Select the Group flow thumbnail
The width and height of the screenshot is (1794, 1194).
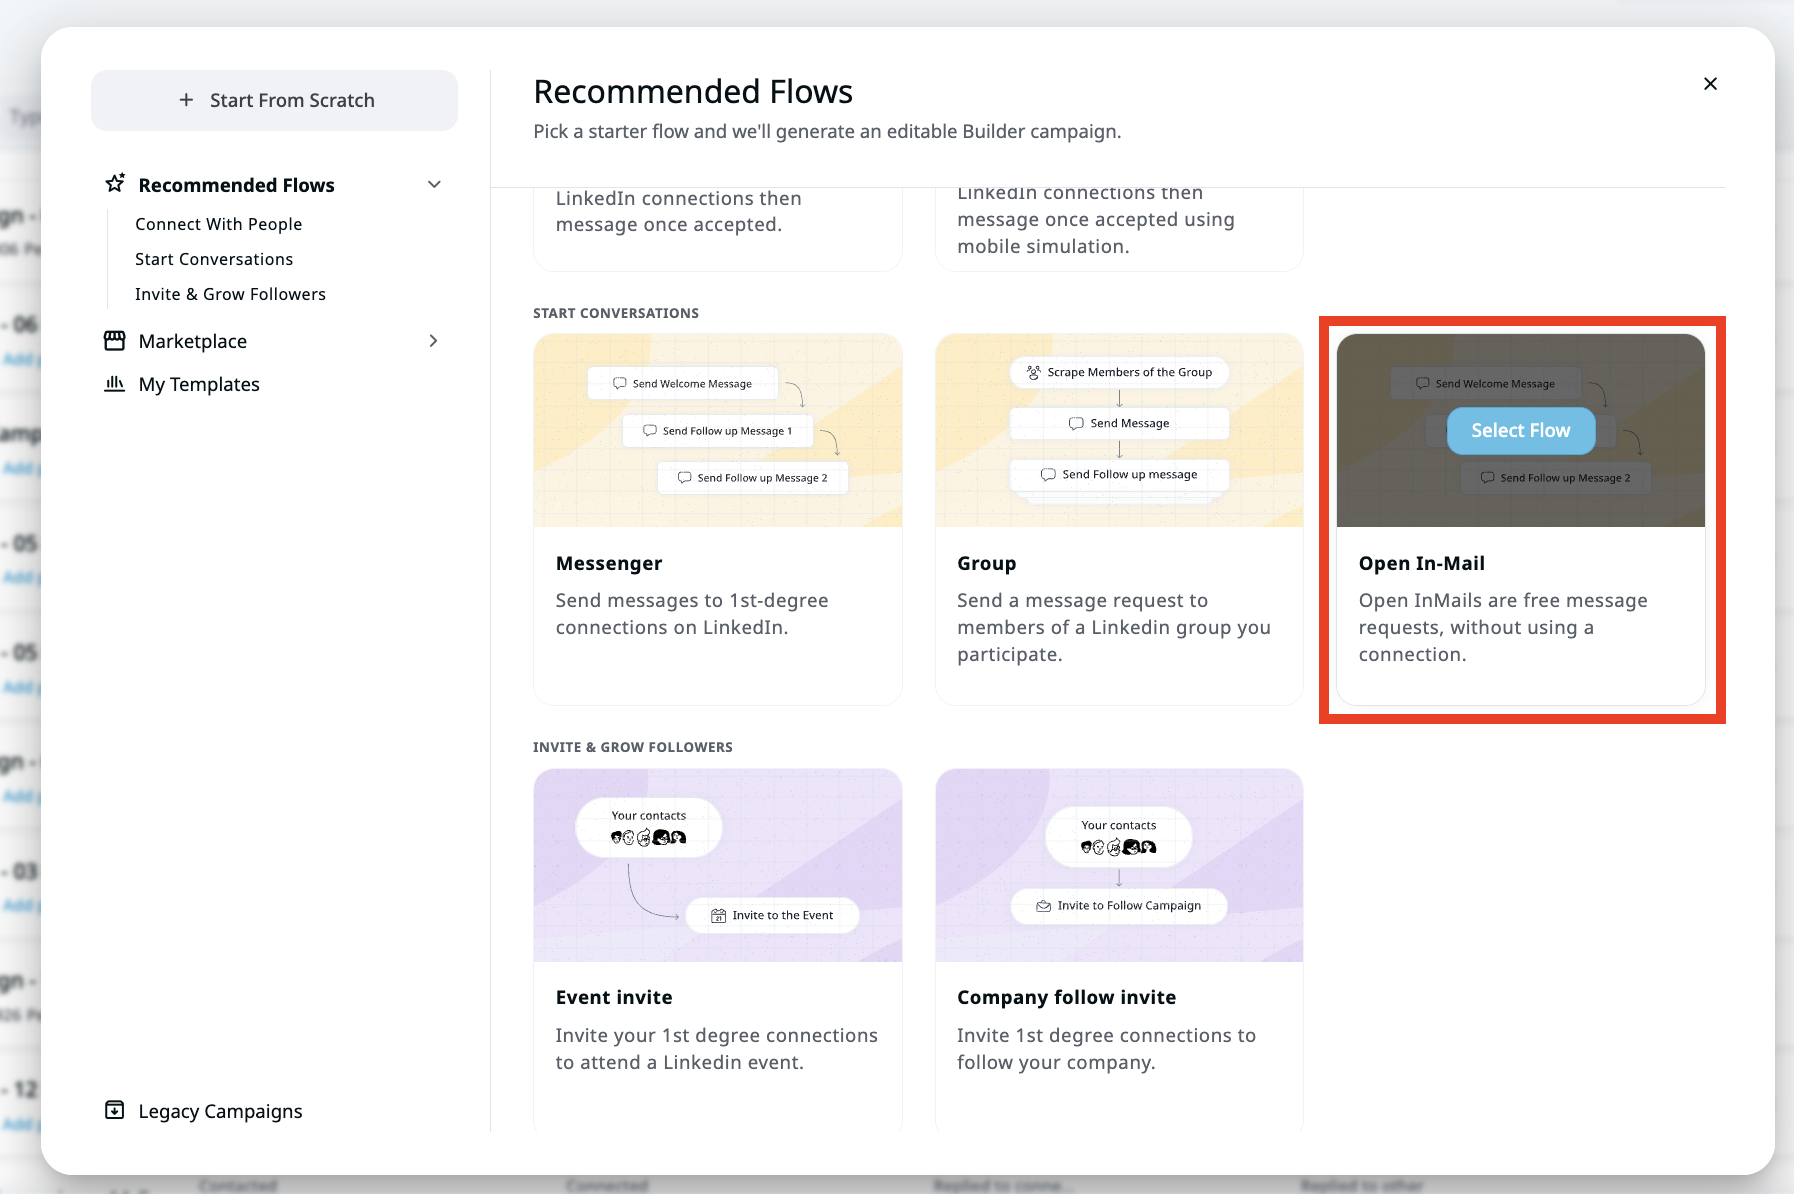[1119, 430]
